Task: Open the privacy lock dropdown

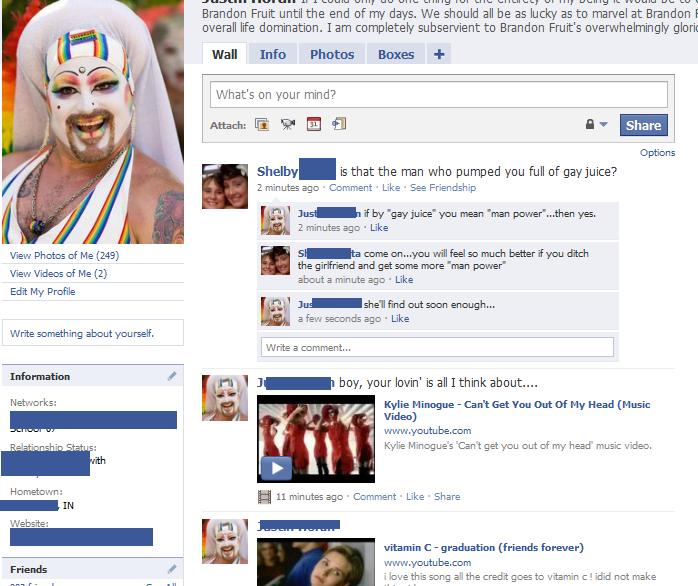Action: point(596,124)
